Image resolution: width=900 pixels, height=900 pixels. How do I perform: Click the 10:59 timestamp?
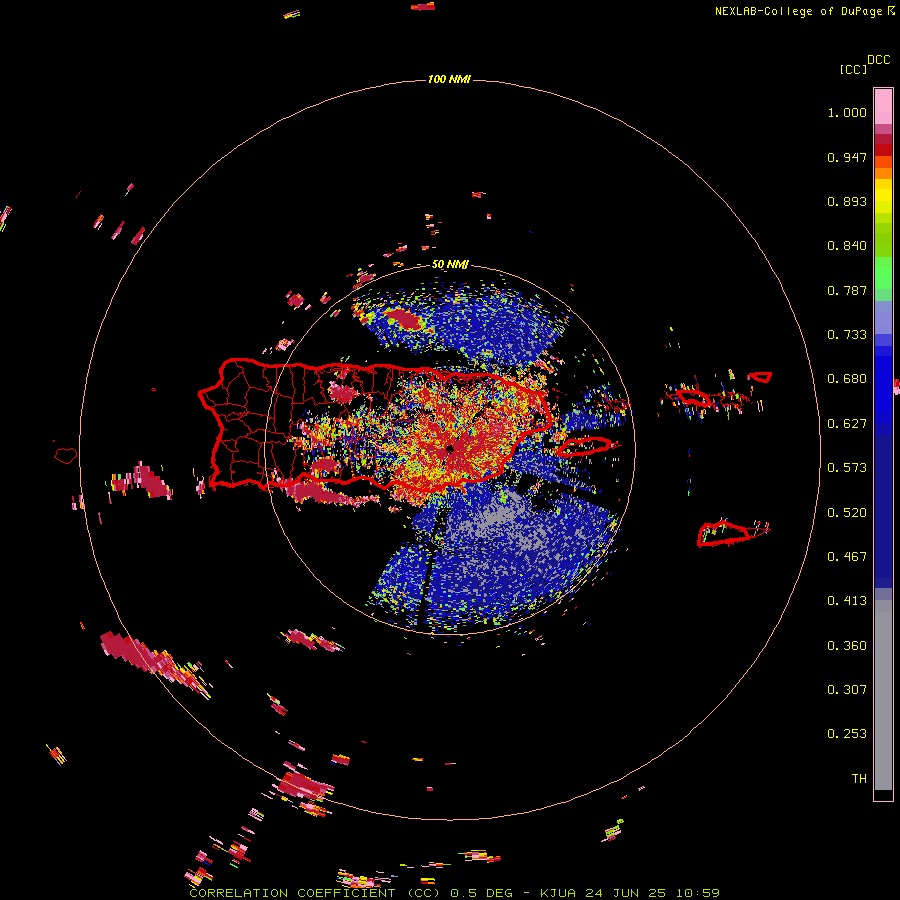pyautogui.click(x=697, y=893)
